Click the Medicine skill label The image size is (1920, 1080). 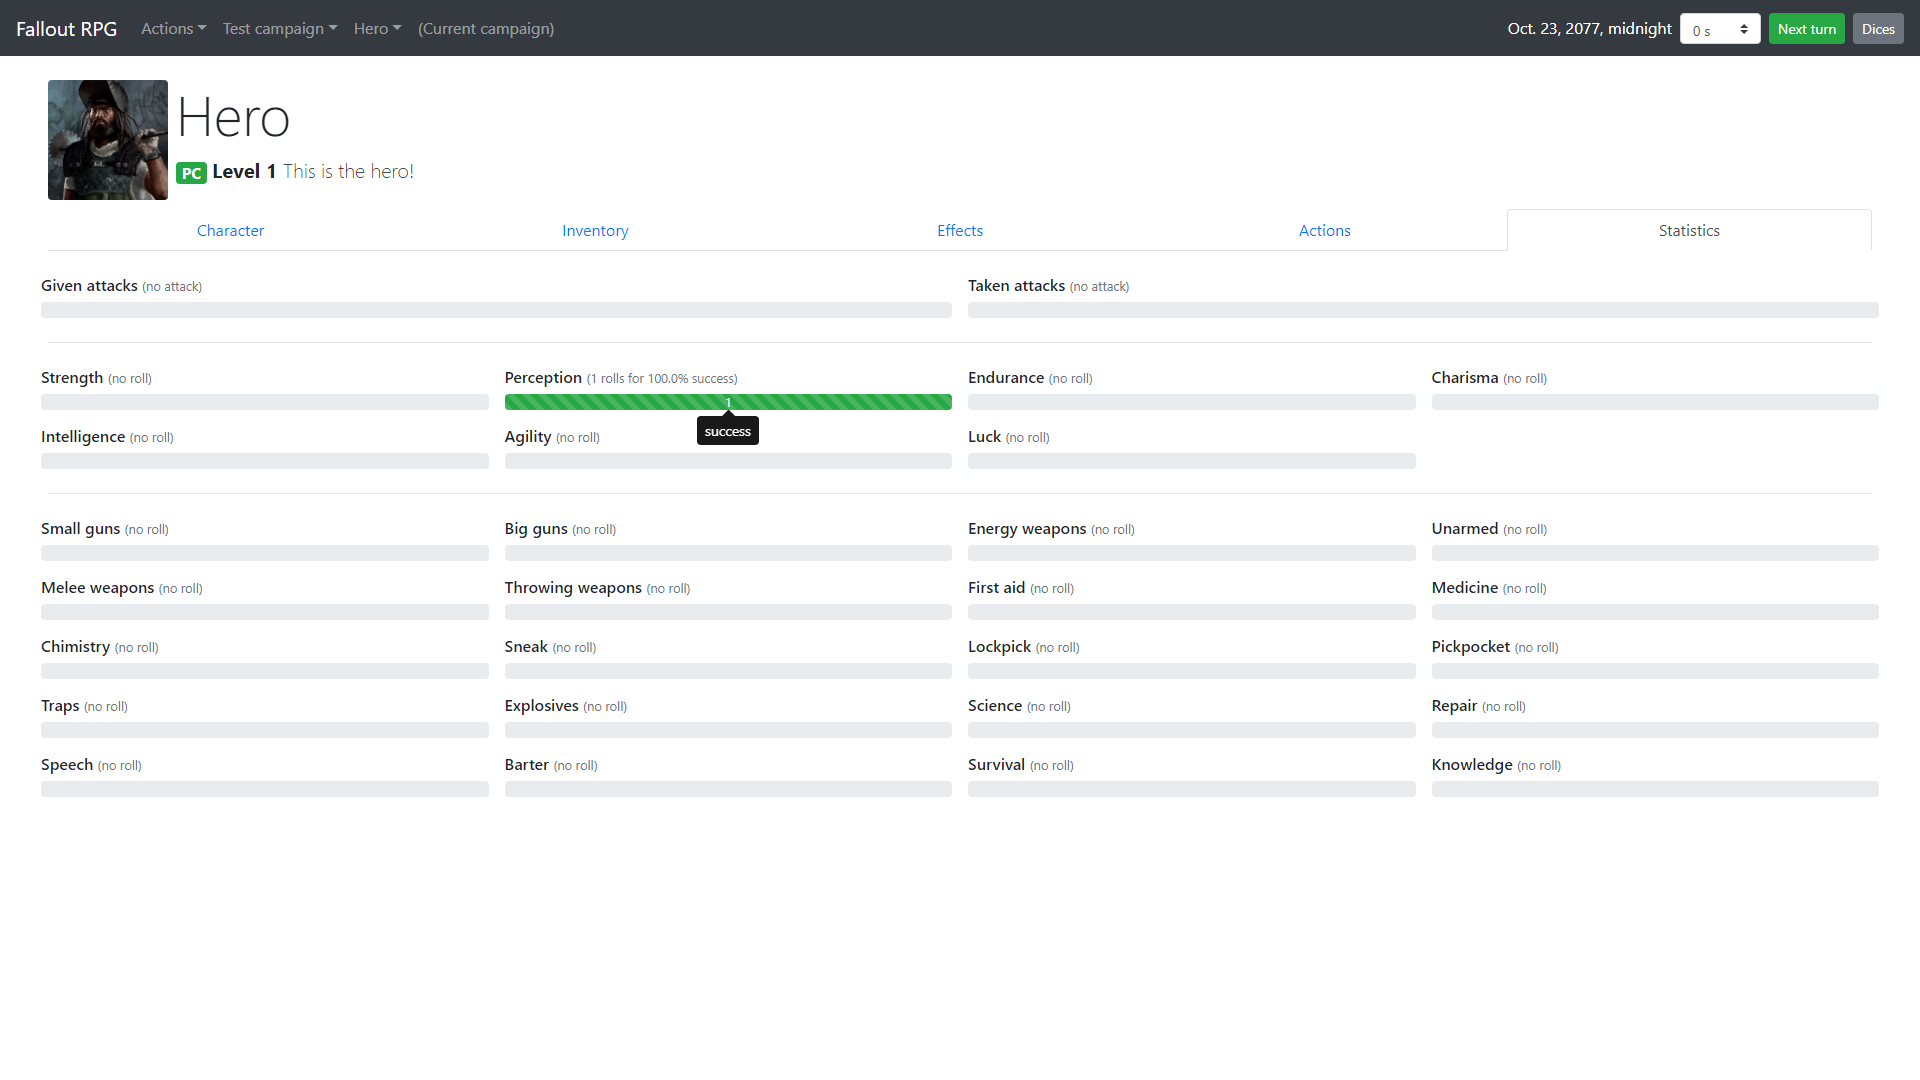pos(1465,588)
